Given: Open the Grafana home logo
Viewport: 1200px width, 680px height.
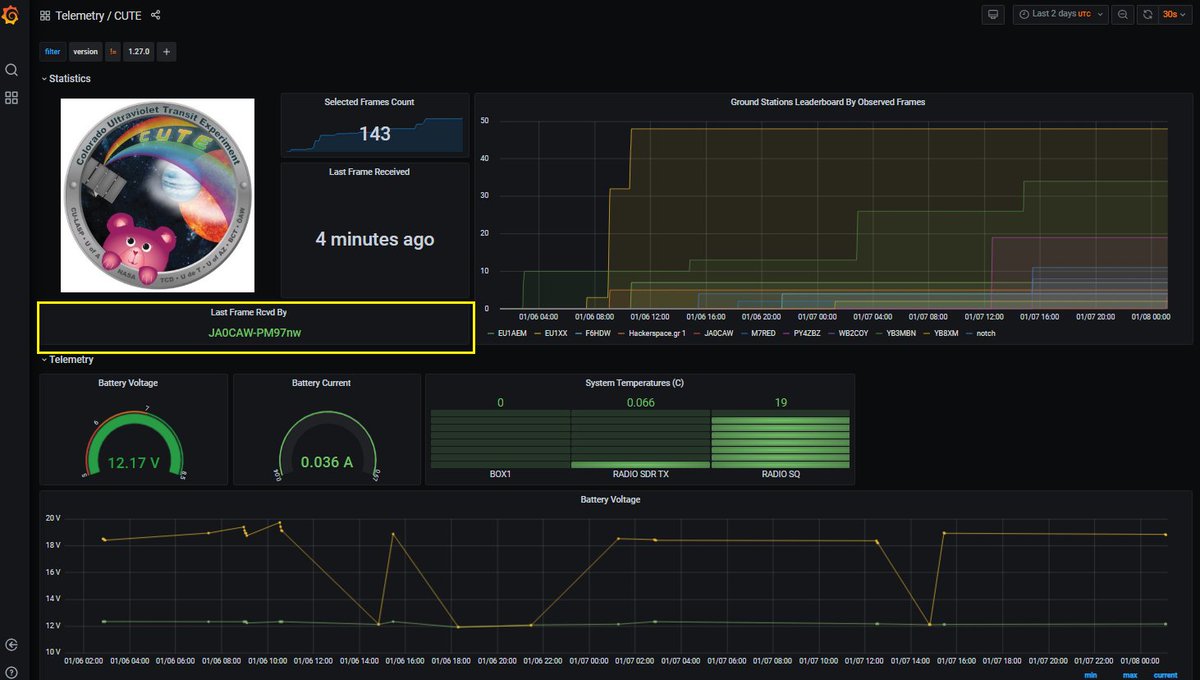Looking at the screenshot, I should [x=12, y=15].
